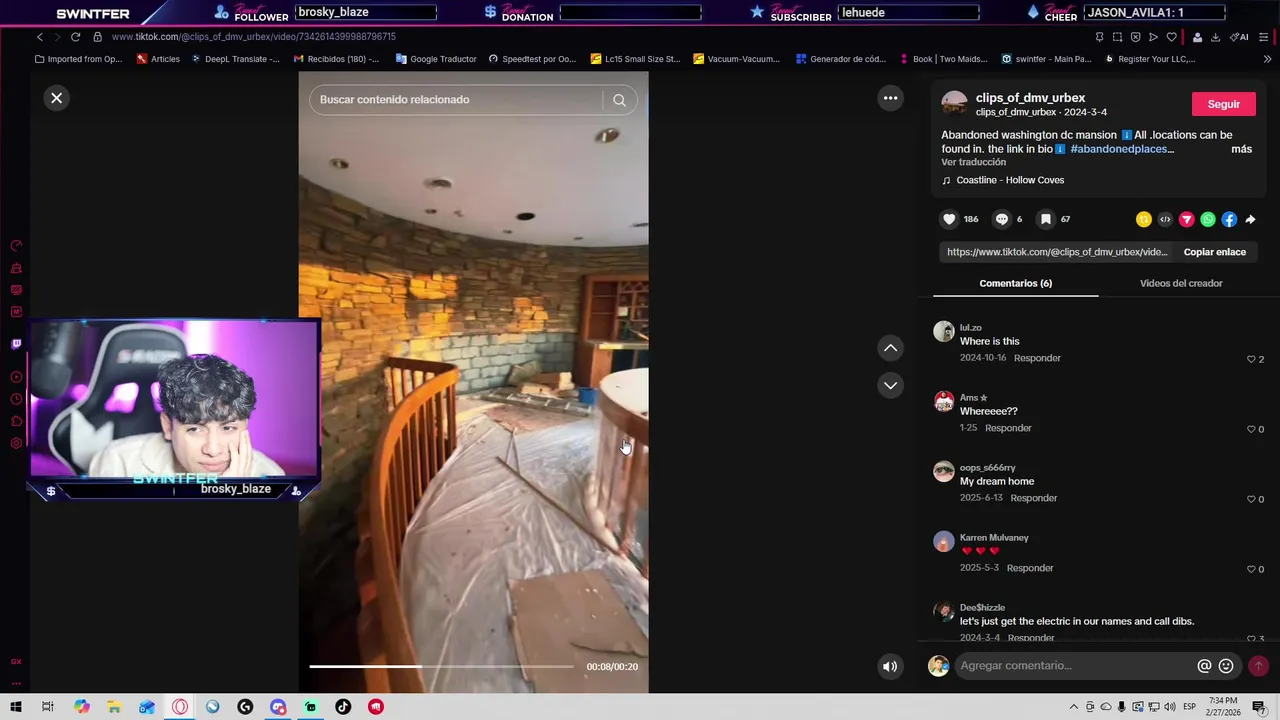Click 'Copiar enlace' button

click(x=1215, y=252)
